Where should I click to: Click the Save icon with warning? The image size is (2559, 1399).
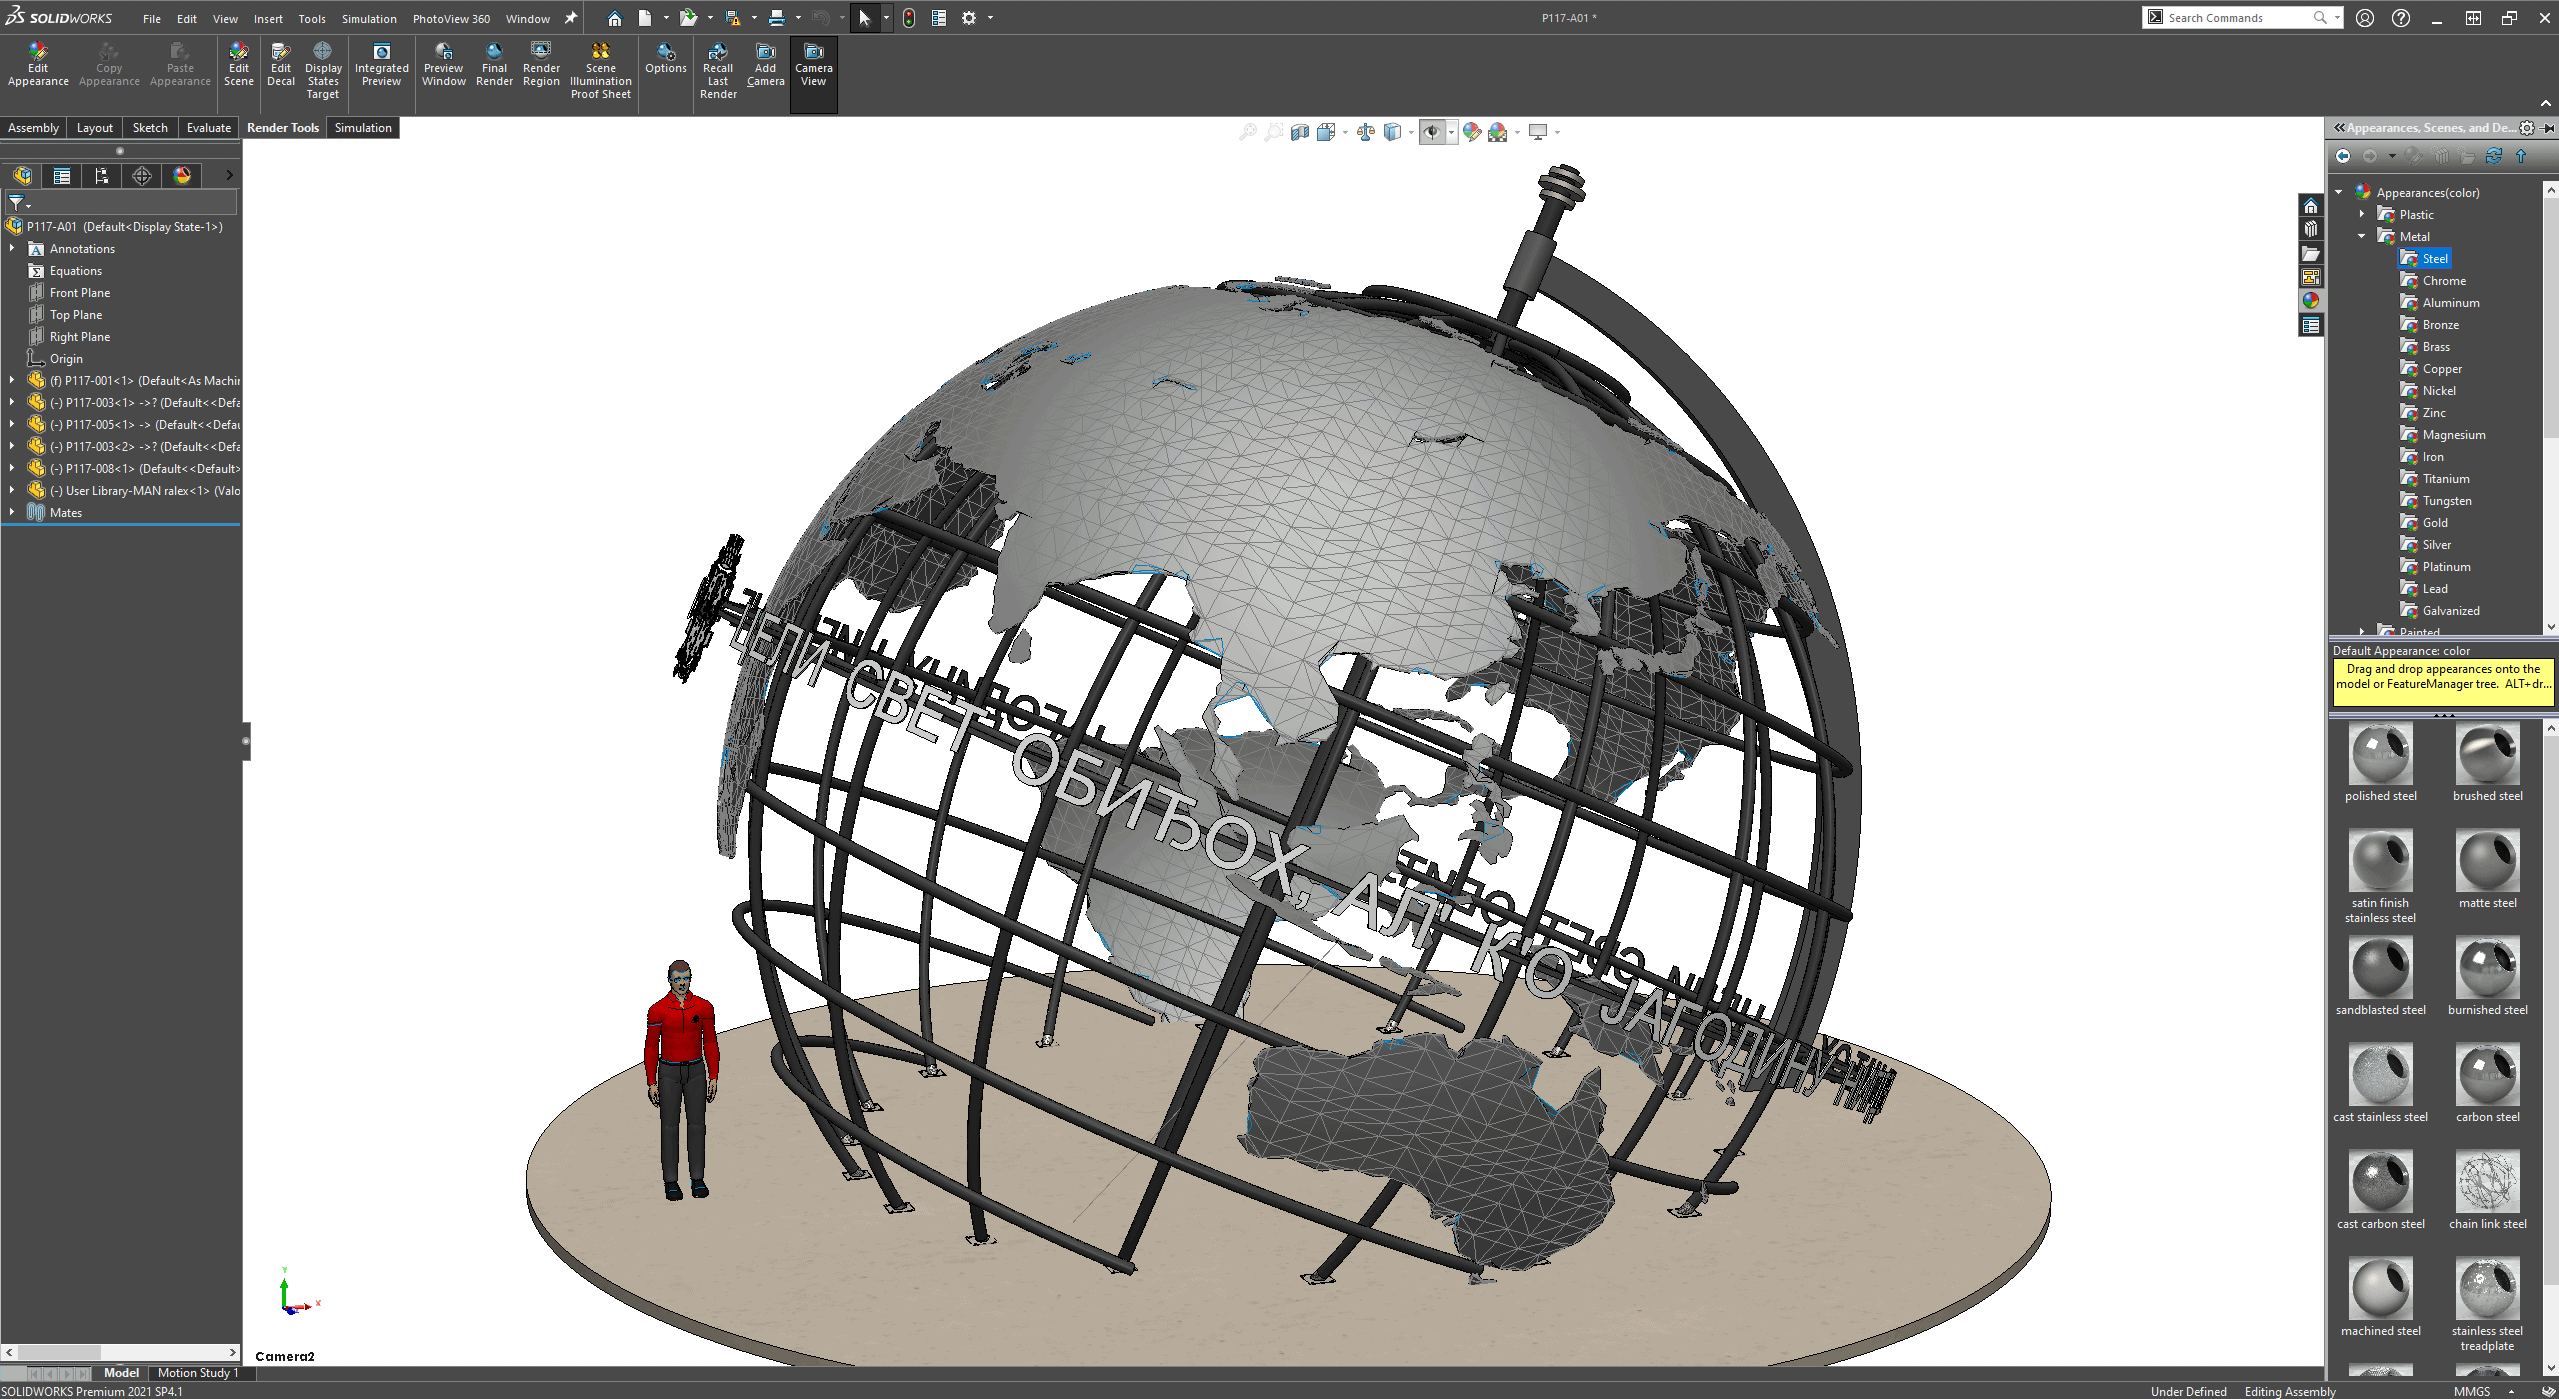point(733,18)
